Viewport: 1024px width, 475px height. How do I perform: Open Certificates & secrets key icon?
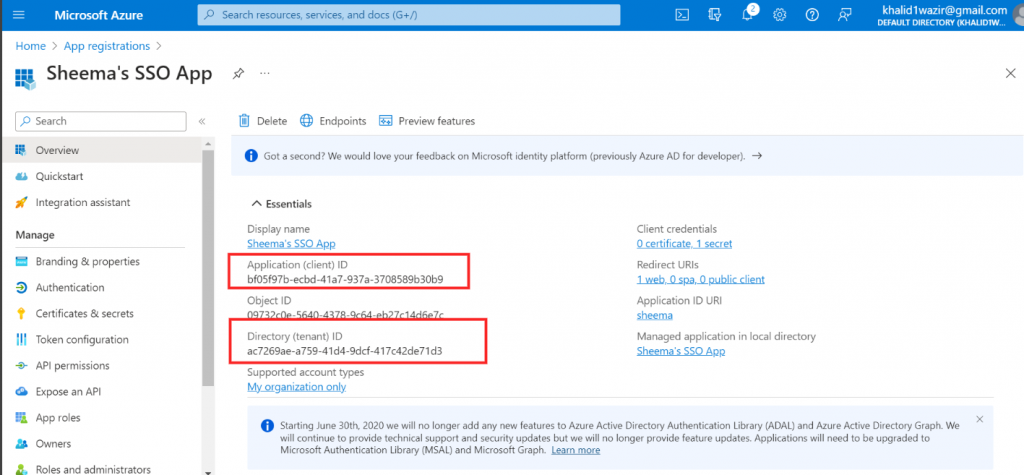22,314
